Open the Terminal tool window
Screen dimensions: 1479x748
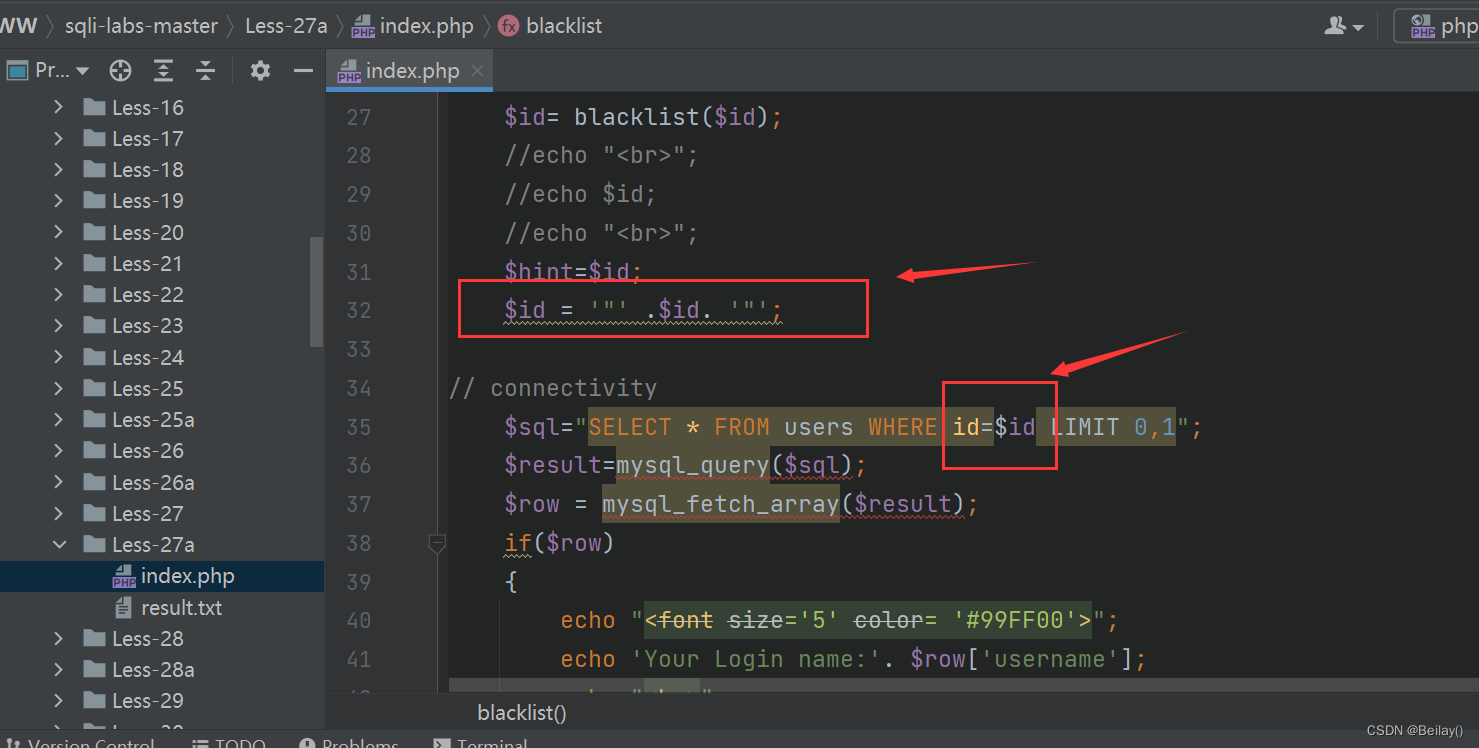(481, 744)
